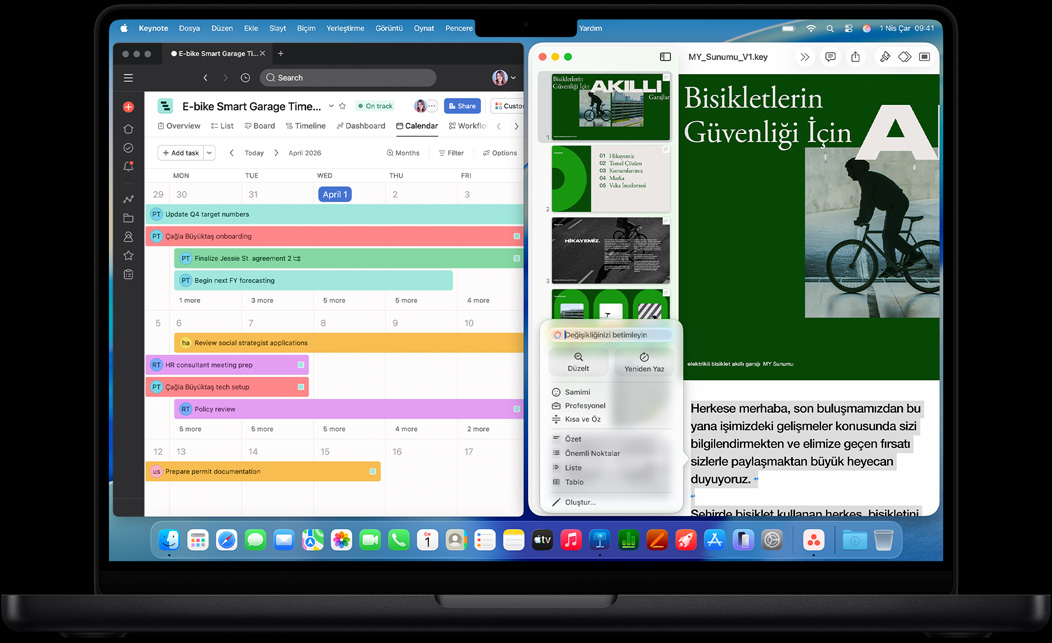Open the Oynat menu in the menu bar

pyautogui.click(x=423, y=28)
